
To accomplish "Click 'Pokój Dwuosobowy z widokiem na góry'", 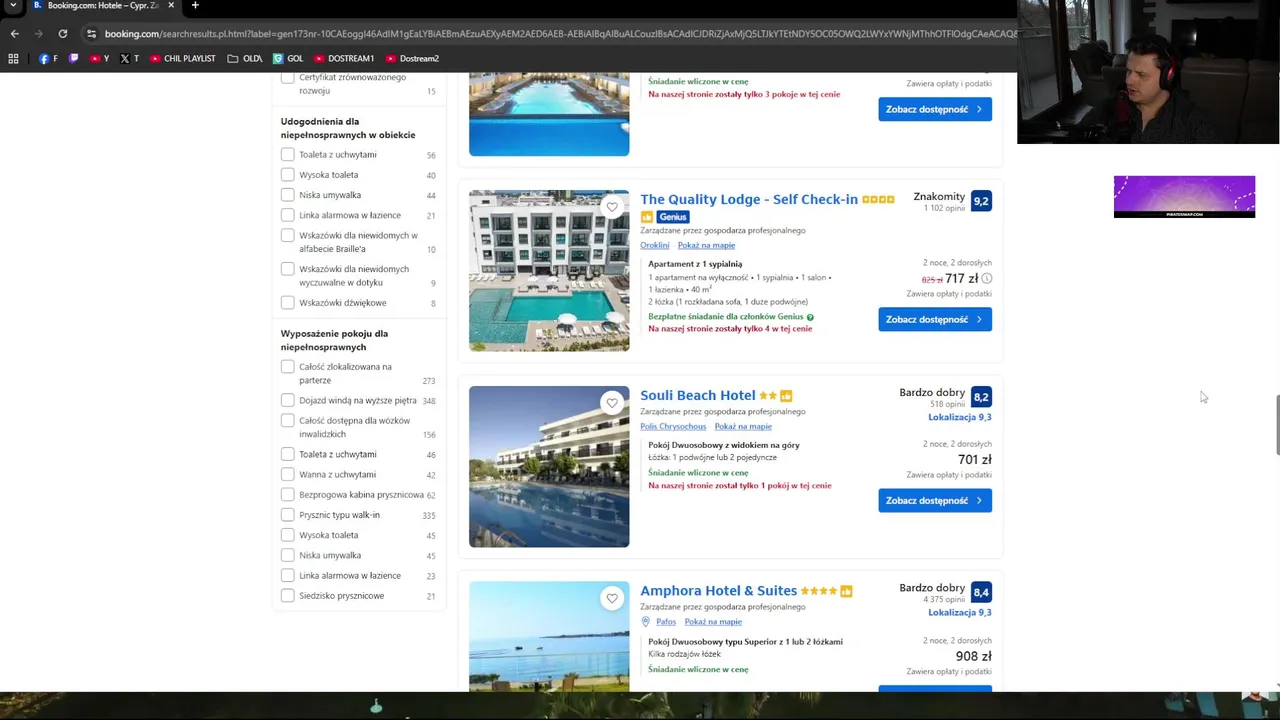I will click(724, 445).
